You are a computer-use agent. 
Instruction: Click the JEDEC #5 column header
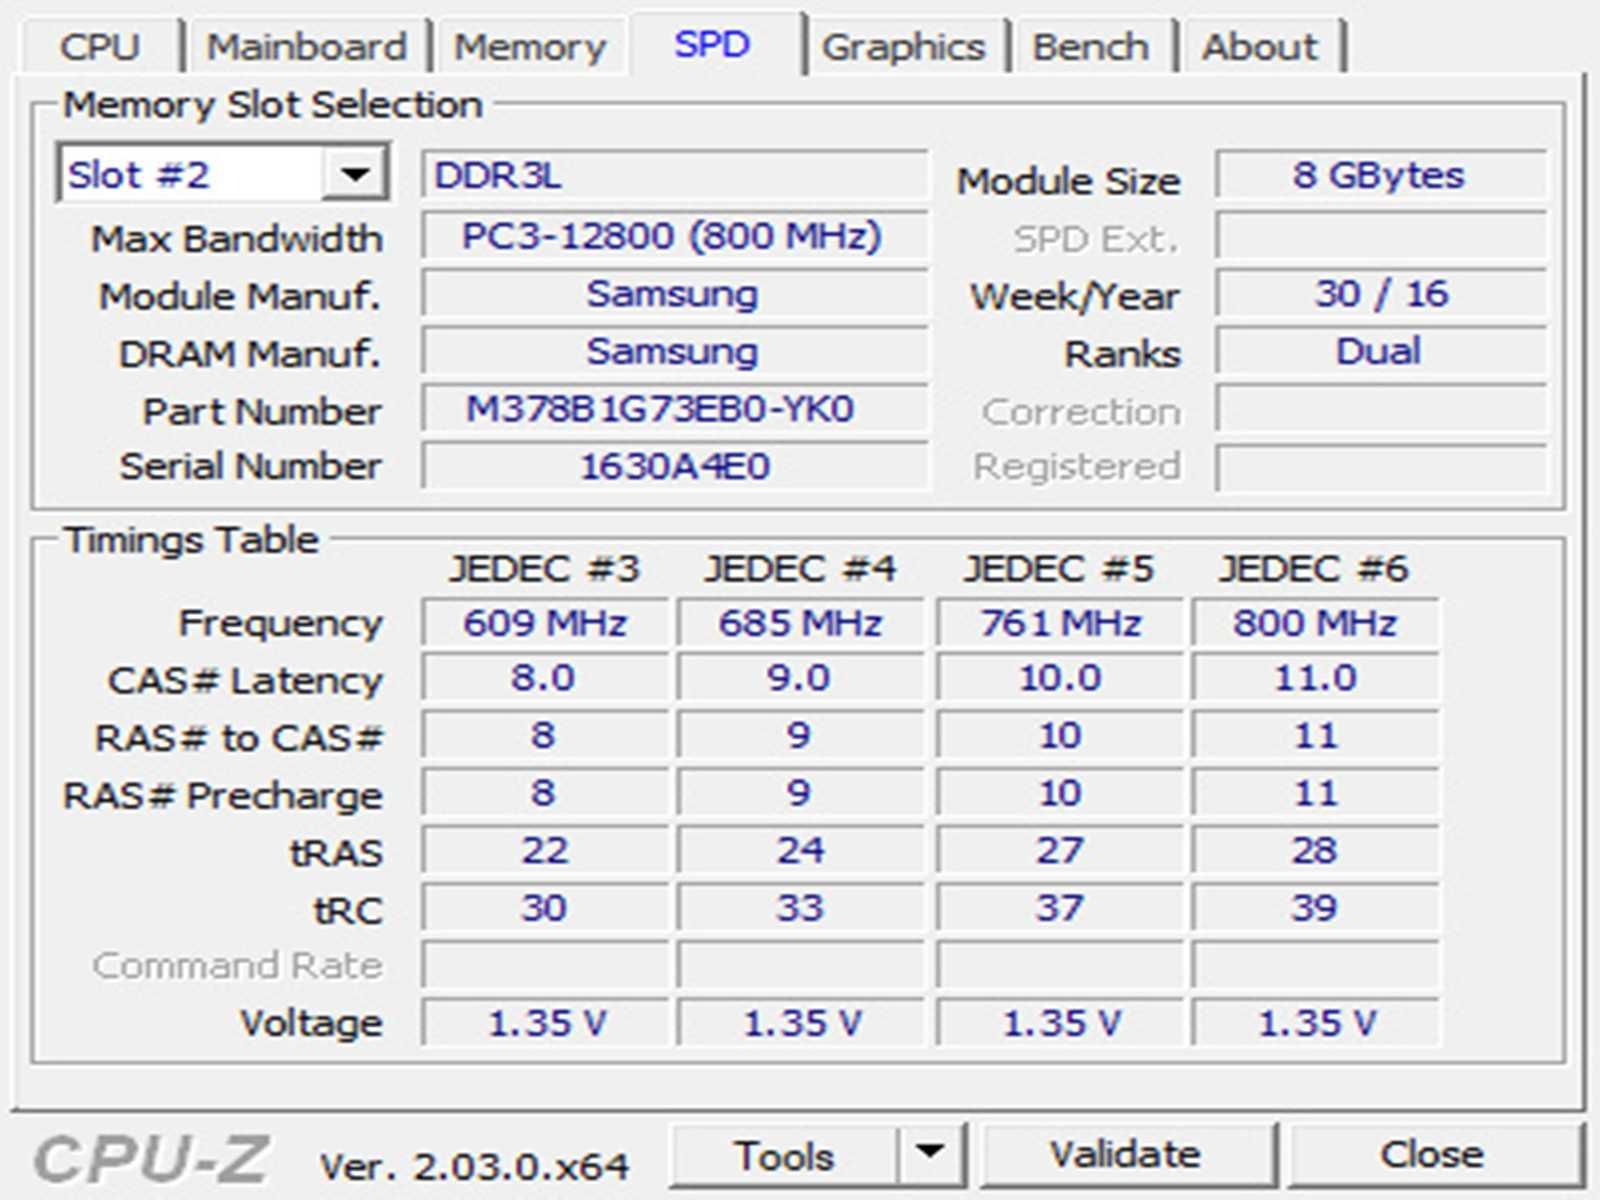pyautogui.click(x=1058, y=569)
